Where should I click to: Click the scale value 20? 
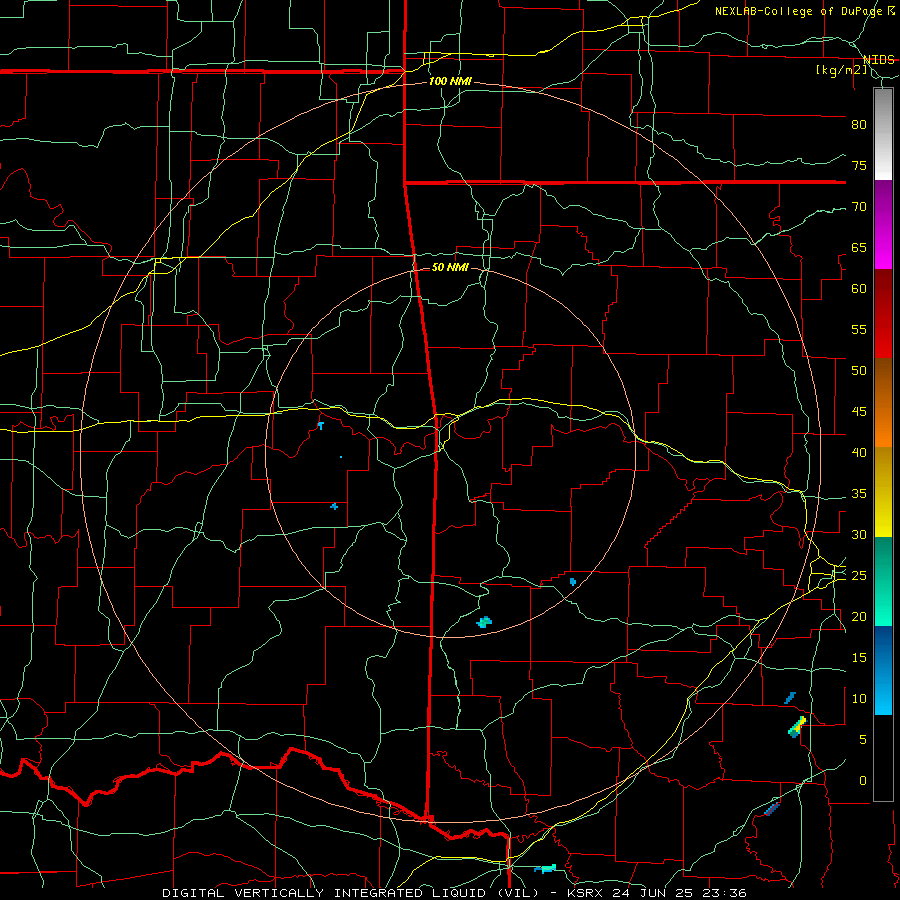click(859, 616)
